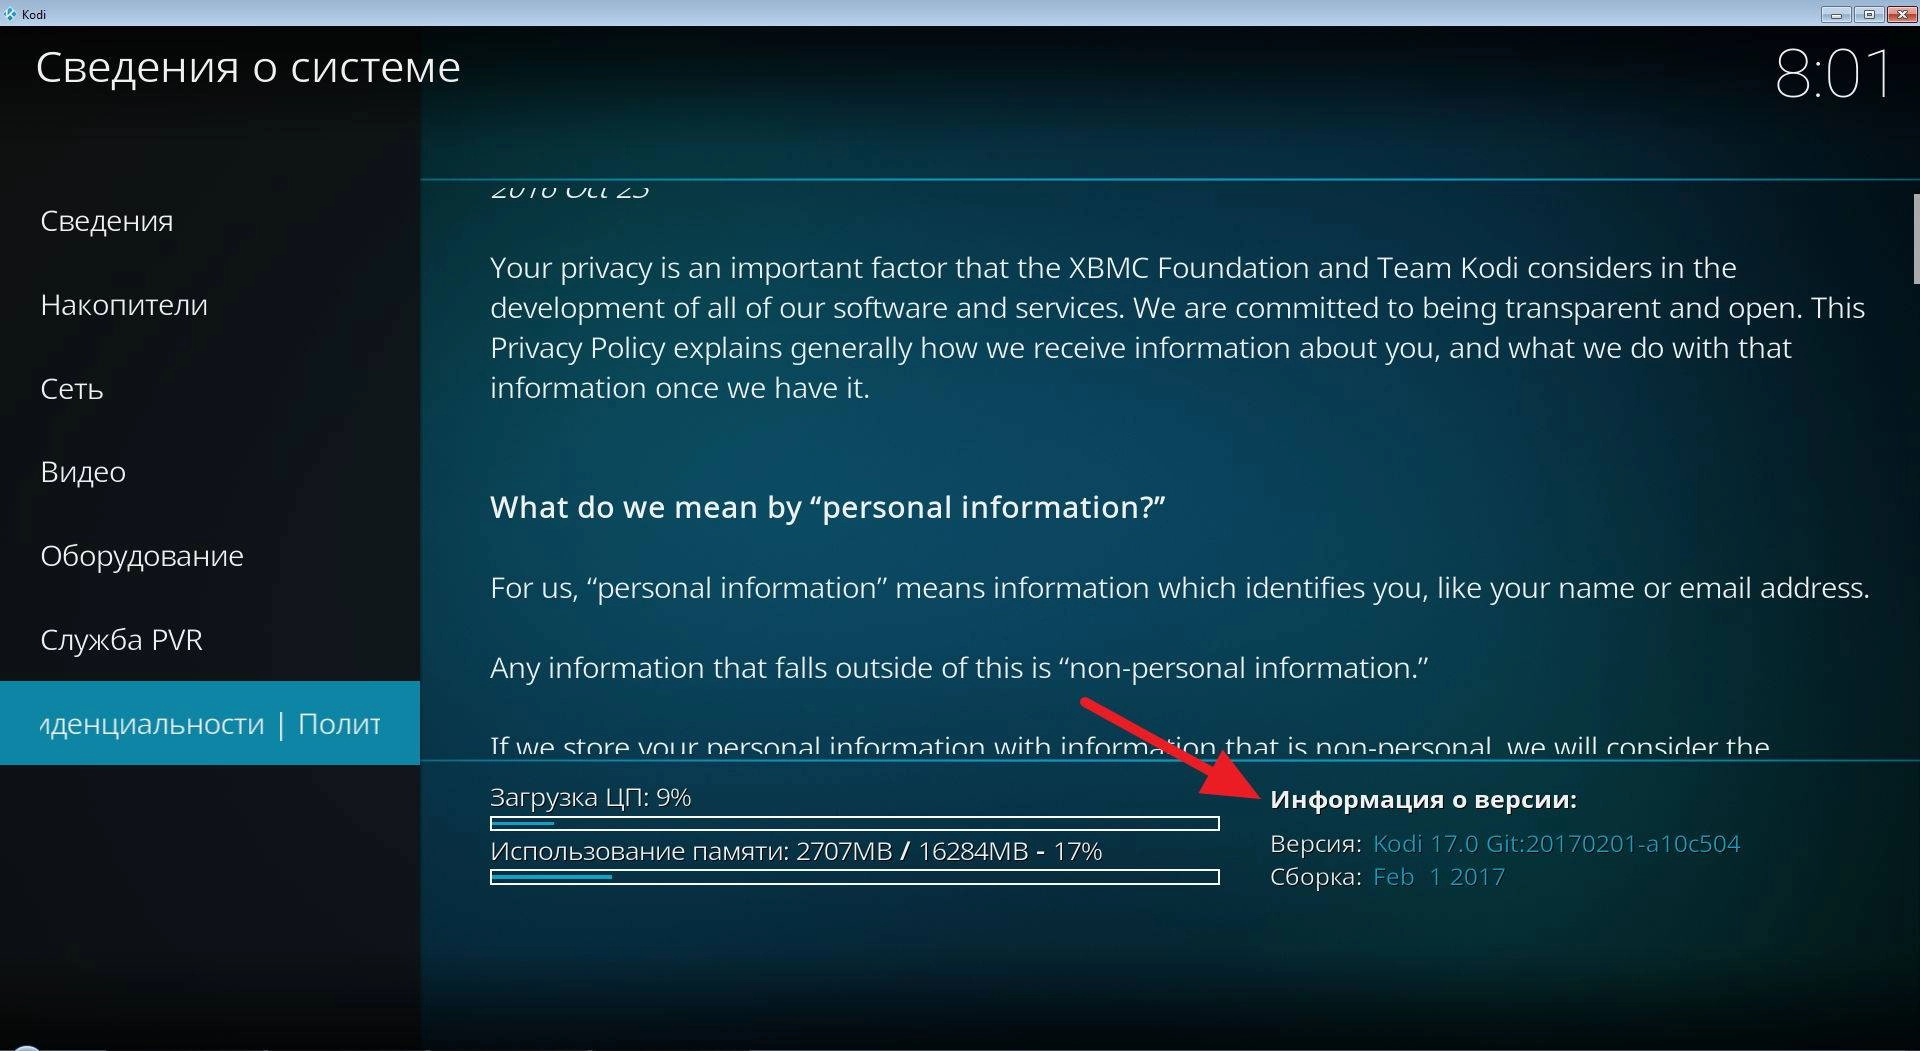Minimize the Kodi window
The image size is (1920, 1051).
(1836, 14)
